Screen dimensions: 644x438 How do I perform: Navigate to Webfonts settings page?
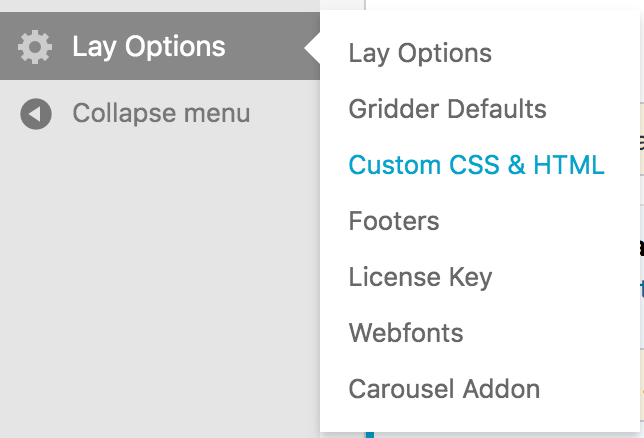point(406,333)
